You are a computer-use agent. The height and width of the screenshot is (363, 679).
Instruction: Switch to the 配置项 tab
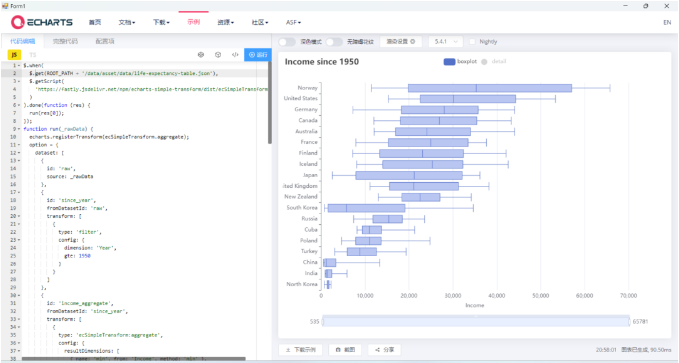tap(105, 41)
